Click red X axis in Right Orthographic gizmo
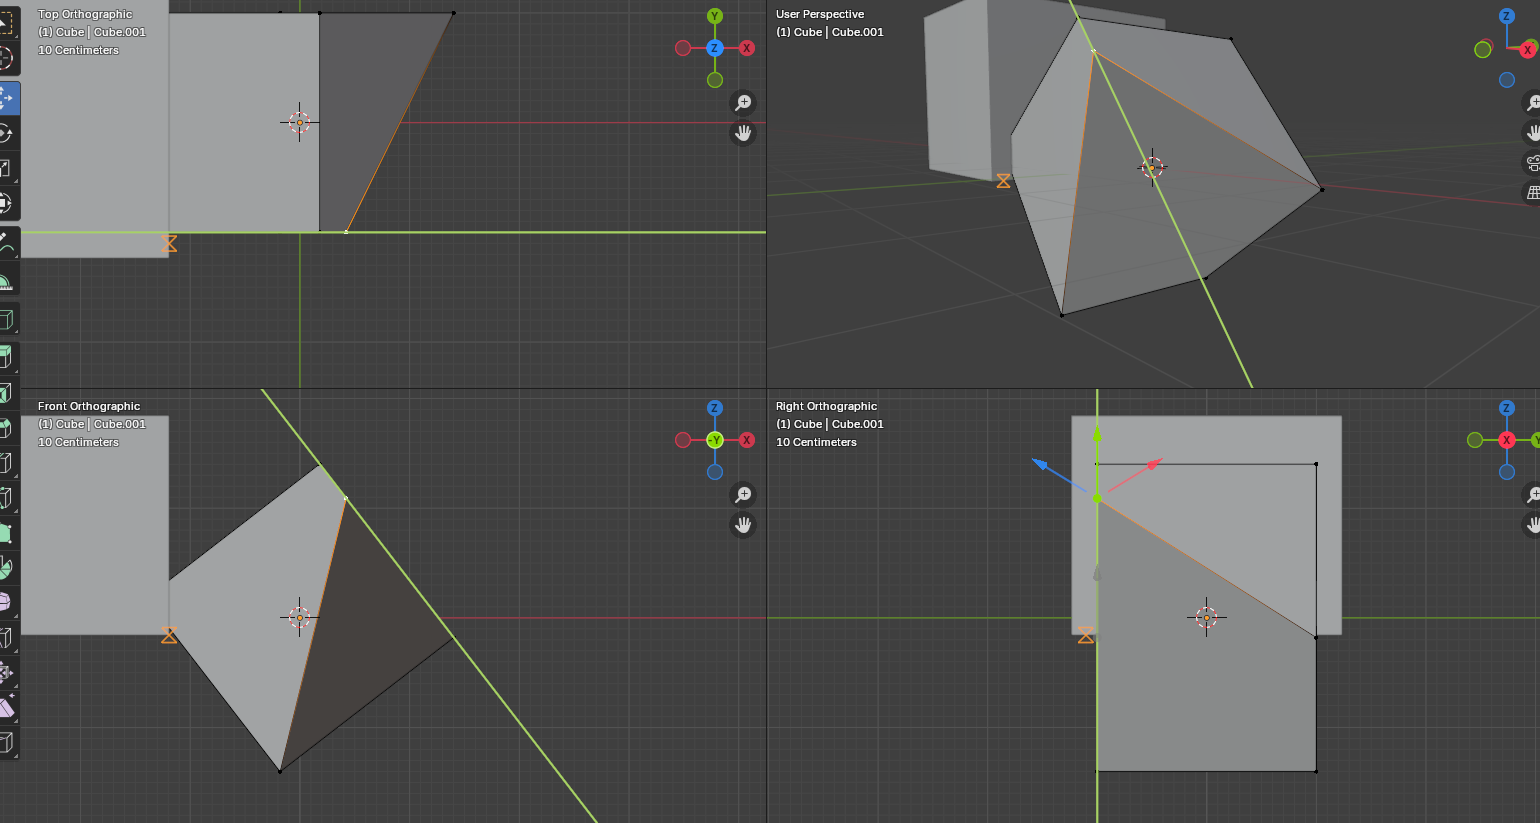 pyautogui.click(x=1507, y=440)
